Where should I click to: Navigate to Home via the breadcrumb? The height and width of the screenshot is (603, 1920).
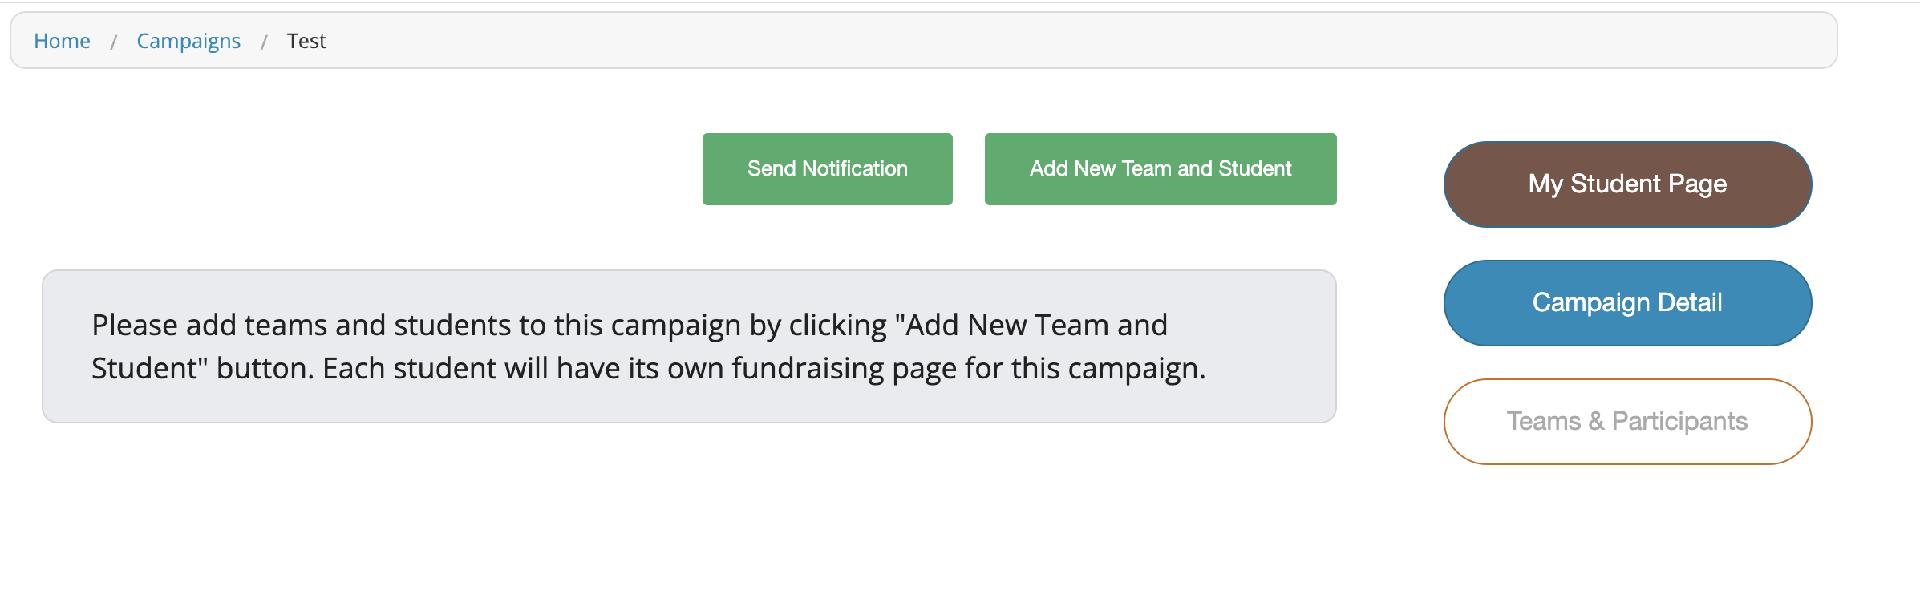point(62,41)
